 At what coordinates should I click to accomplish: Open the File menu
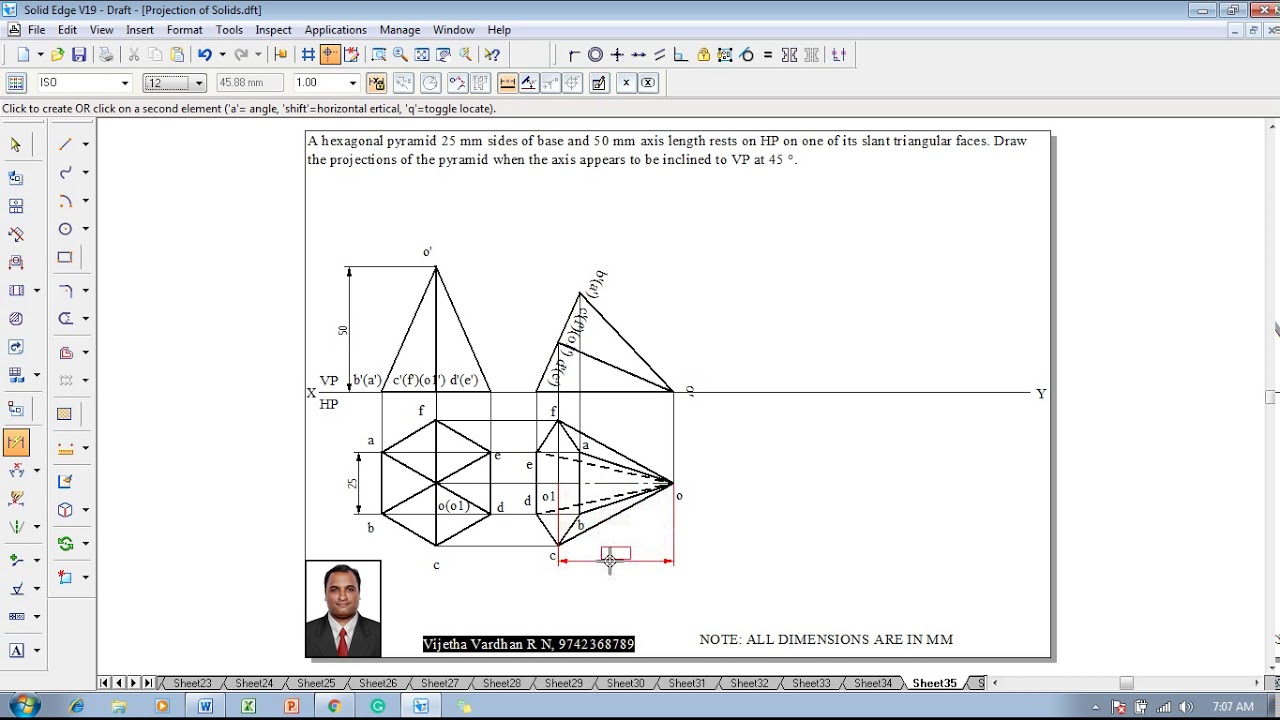[x=36, y=30]
